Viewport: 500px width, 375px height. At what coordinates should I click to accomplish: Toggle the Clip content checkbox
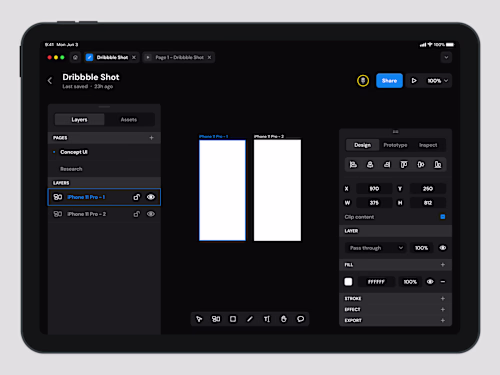point(443,217)
